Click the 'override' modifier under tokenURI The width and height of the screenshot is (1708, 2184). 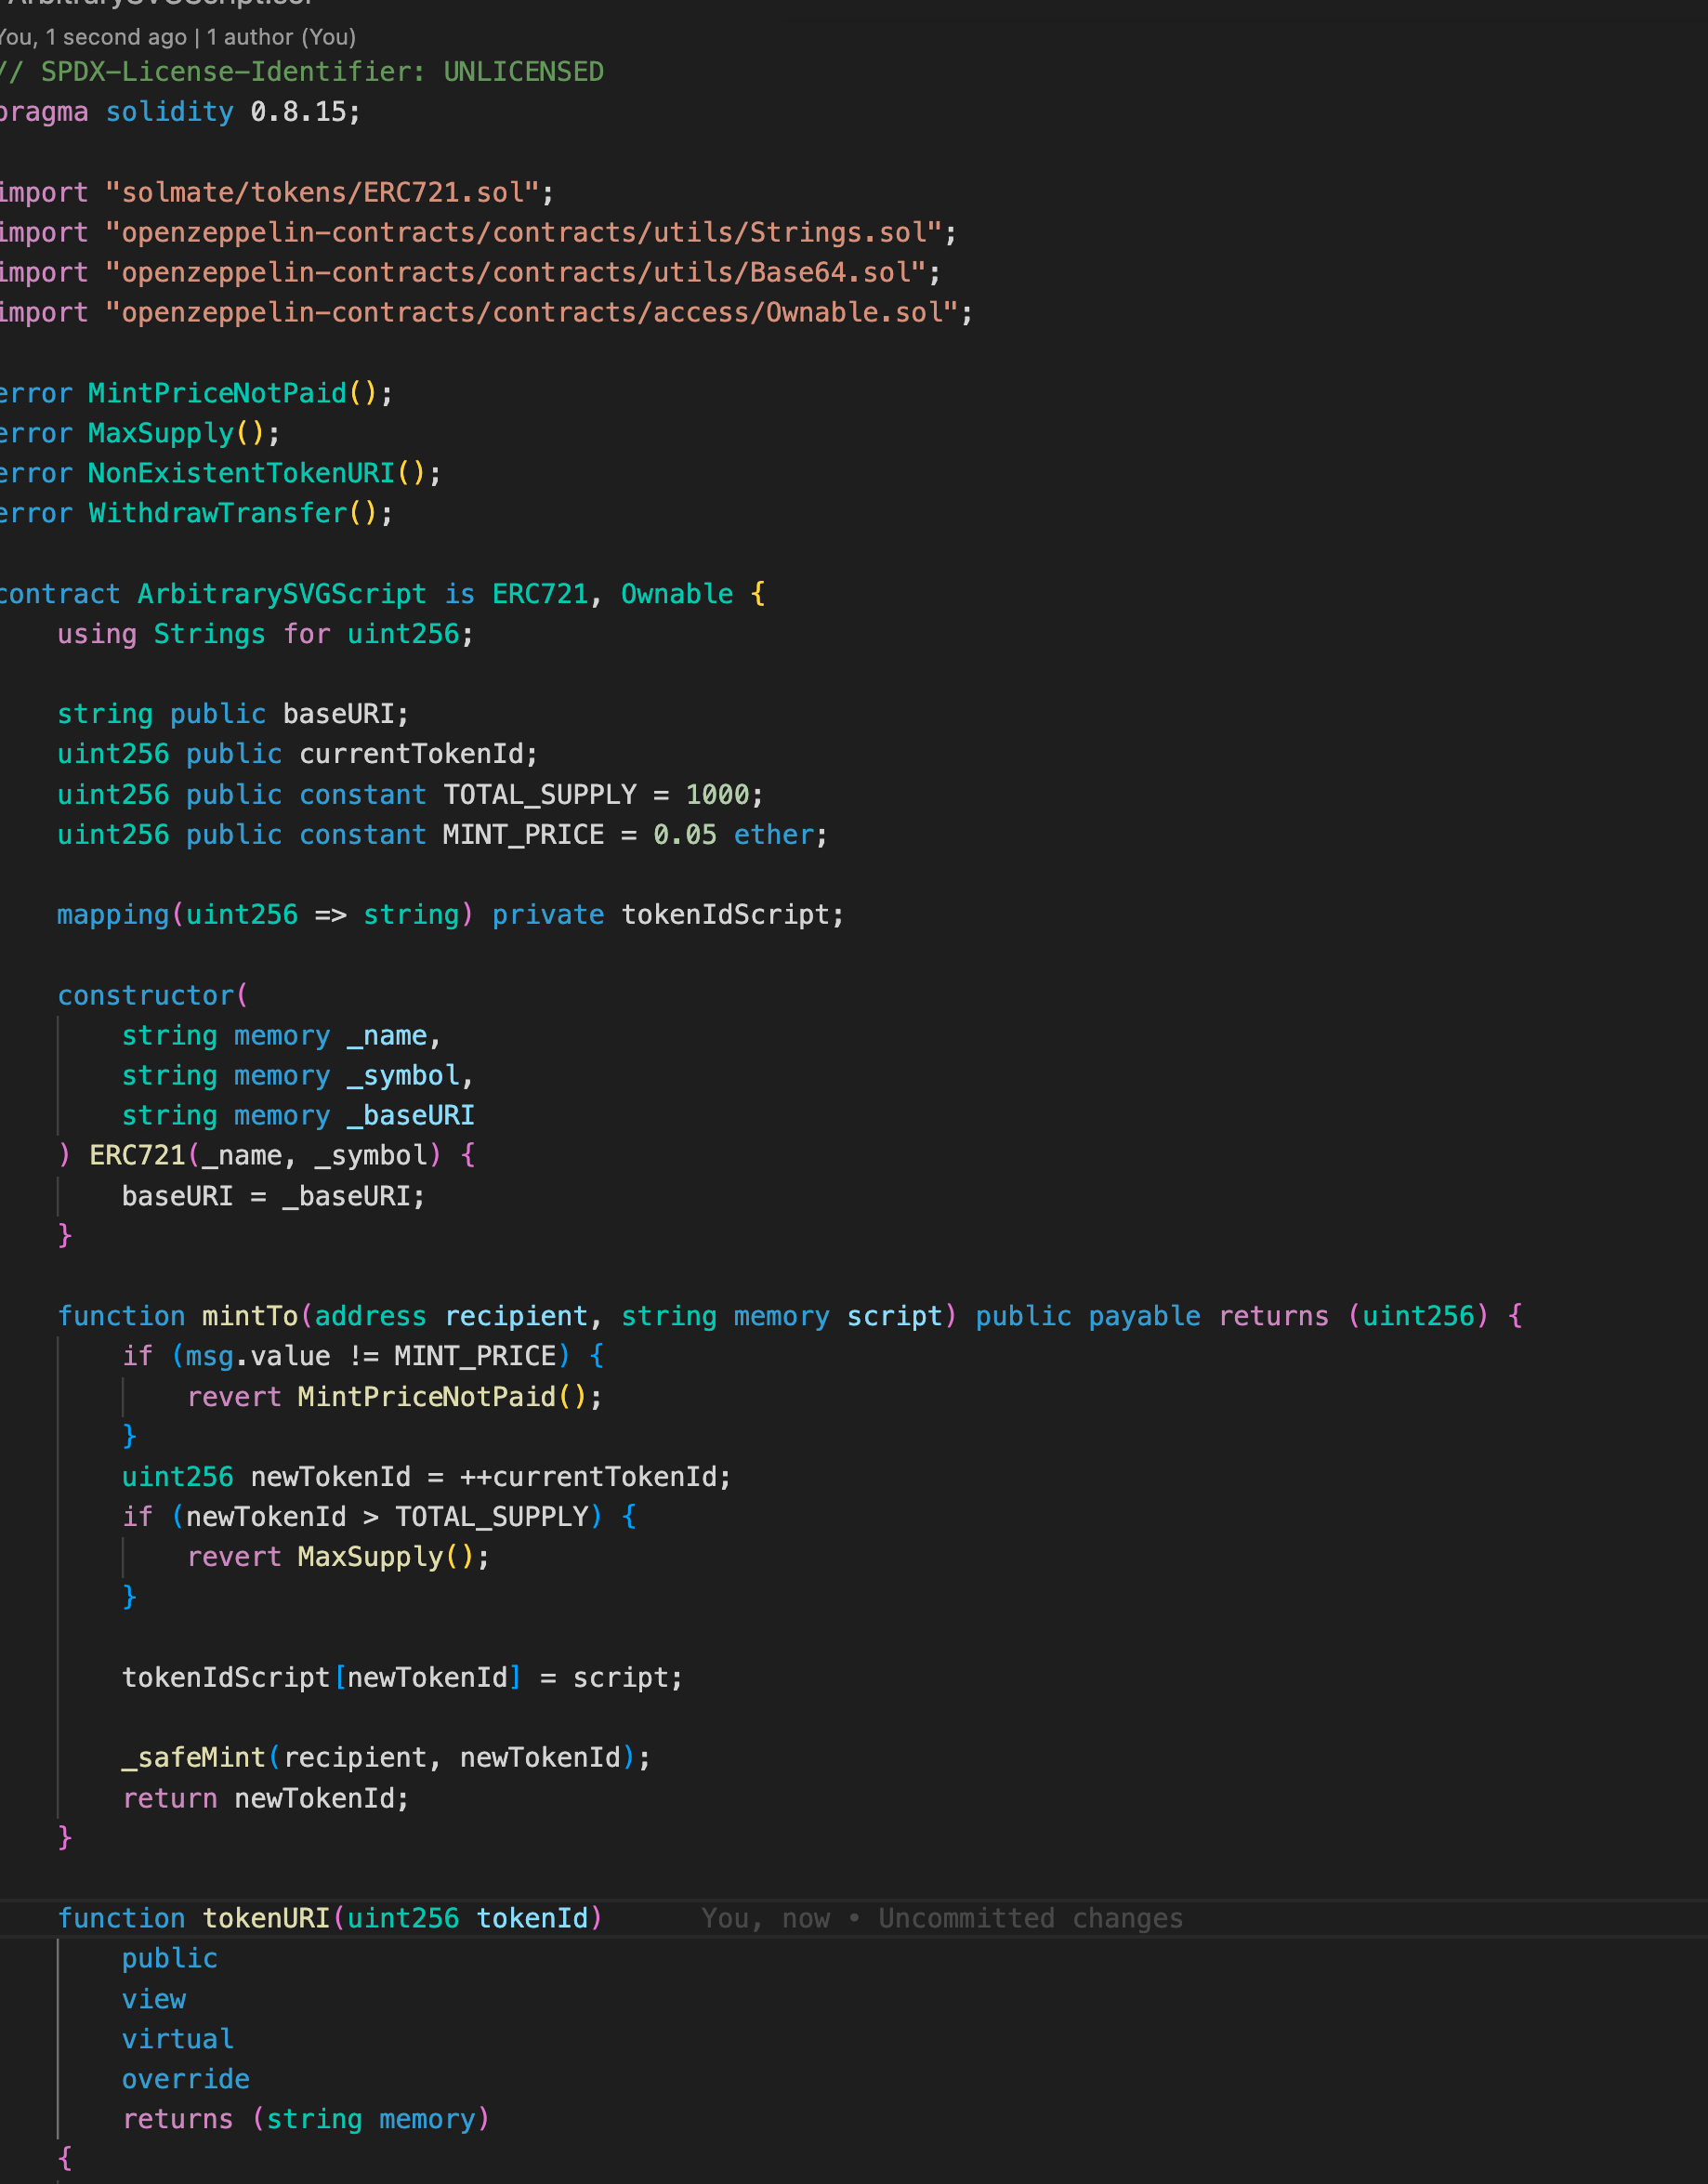pos(186,2079)
